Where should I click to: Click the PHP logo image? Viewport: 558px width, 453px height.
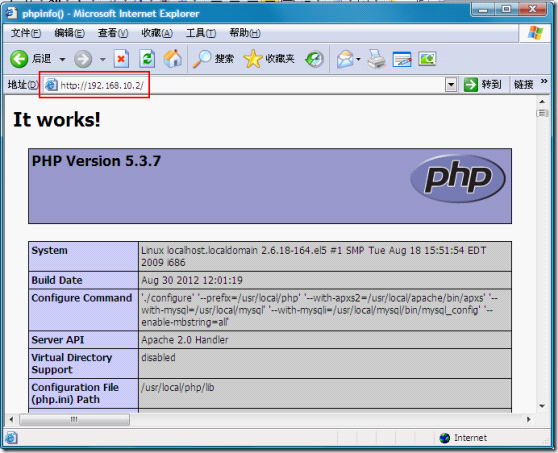tap(458, 178)
